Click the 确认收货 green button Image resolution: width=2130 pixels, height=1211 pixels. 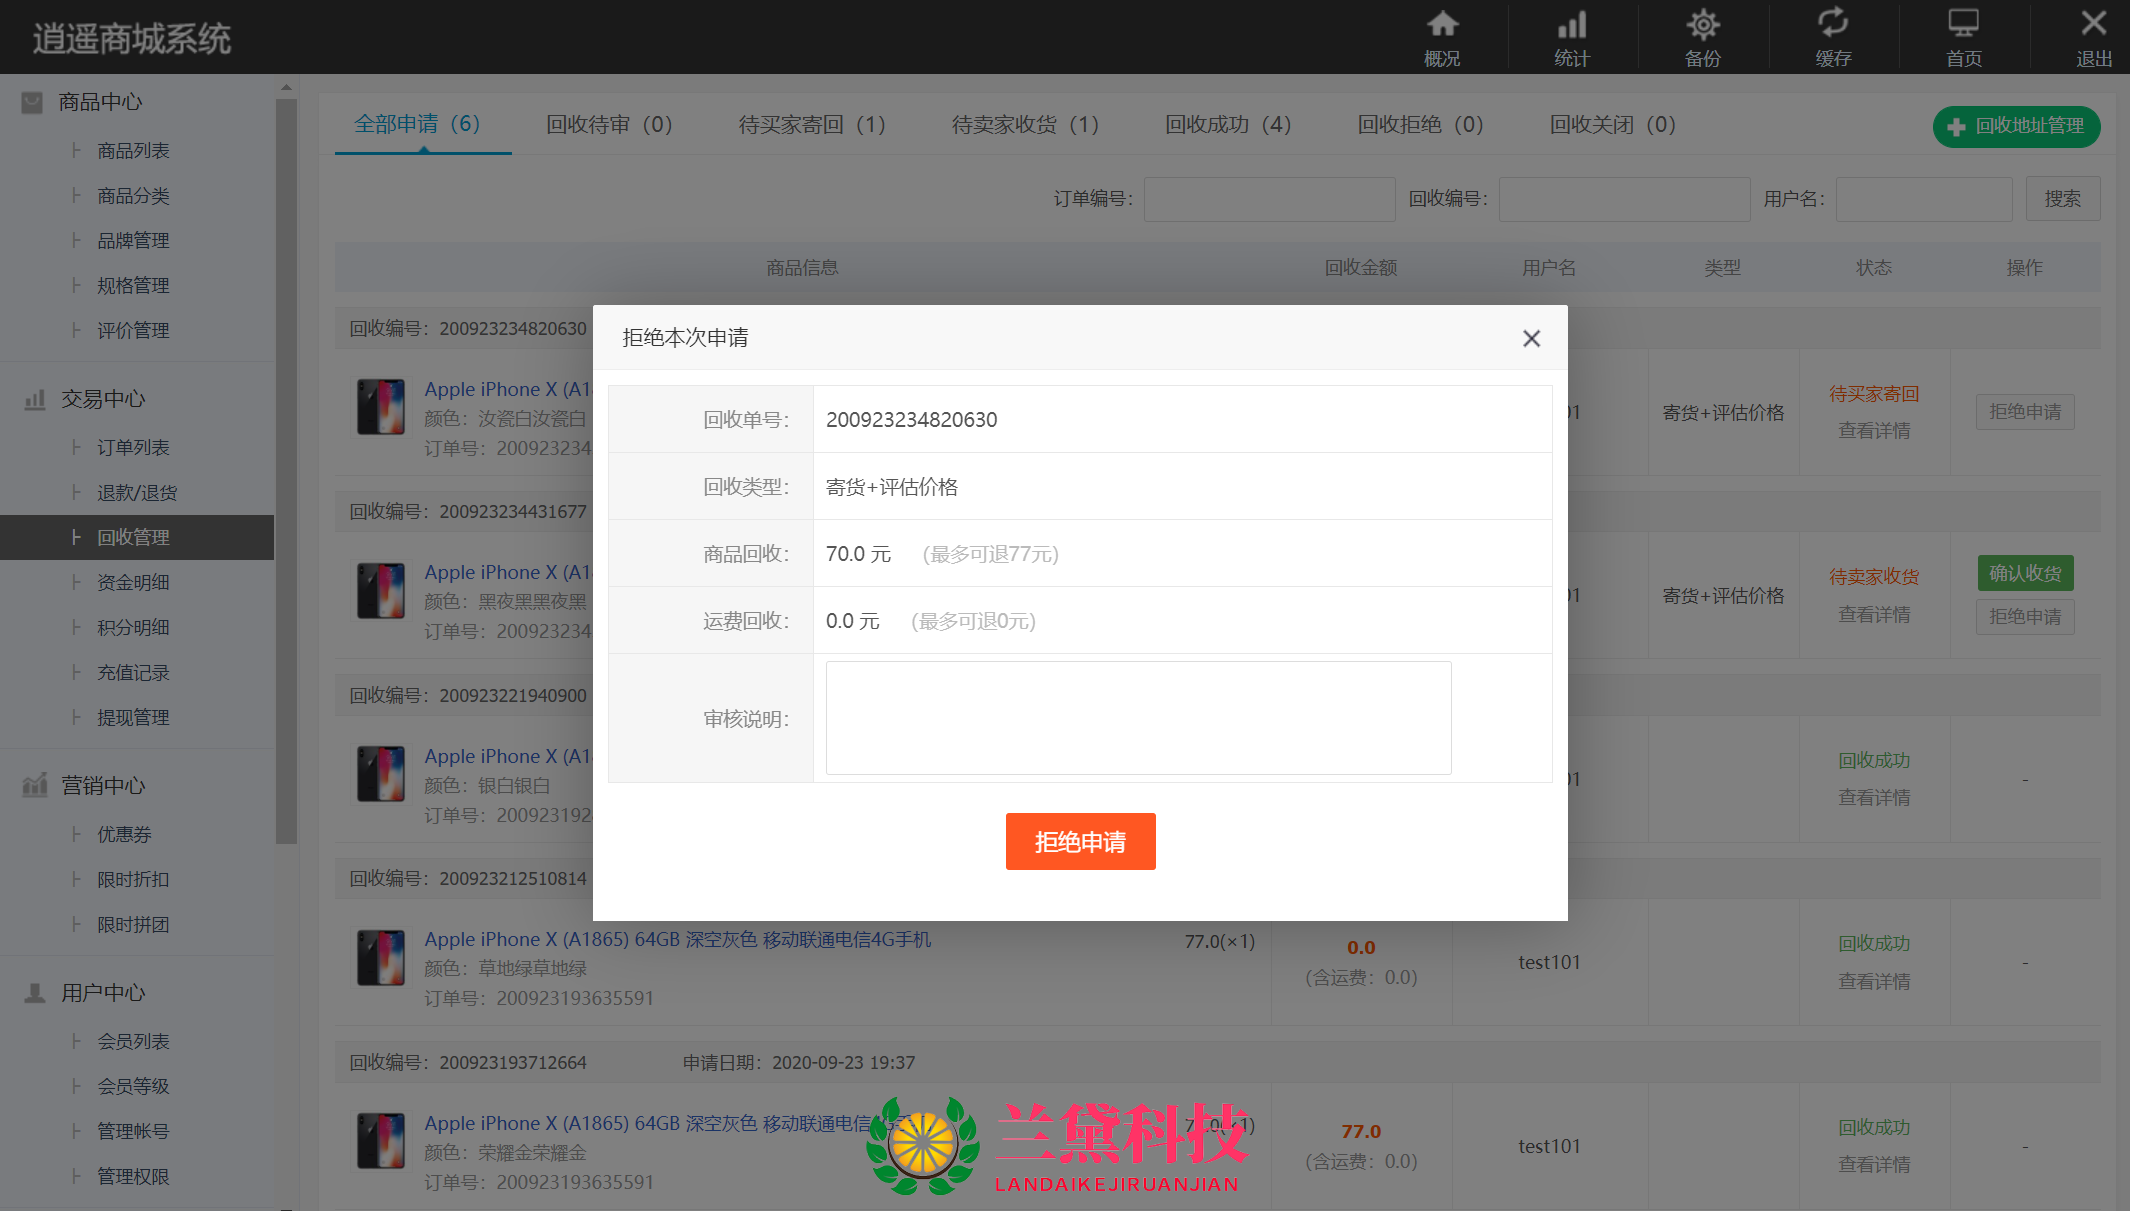(2025, 574)
